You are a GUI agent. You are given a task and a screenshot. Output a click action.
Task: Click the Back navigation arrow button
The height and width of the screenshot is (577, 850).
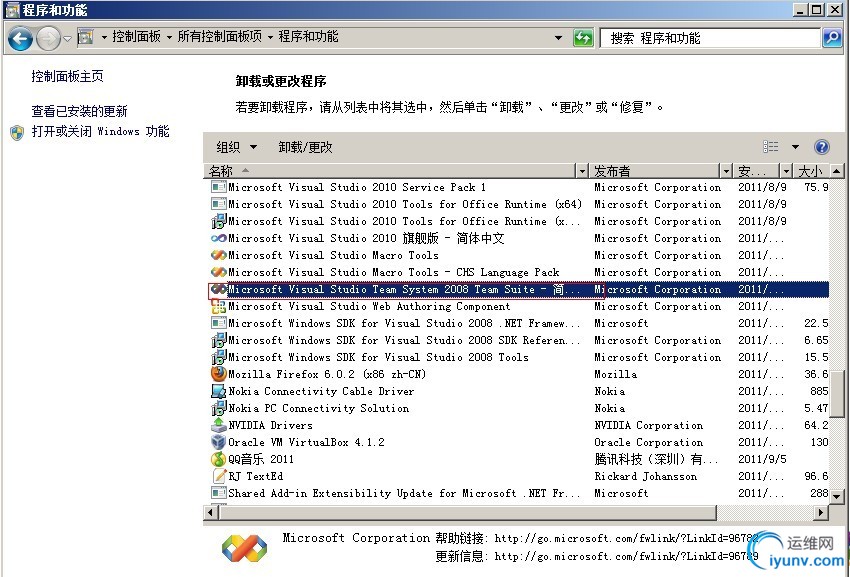21,39
